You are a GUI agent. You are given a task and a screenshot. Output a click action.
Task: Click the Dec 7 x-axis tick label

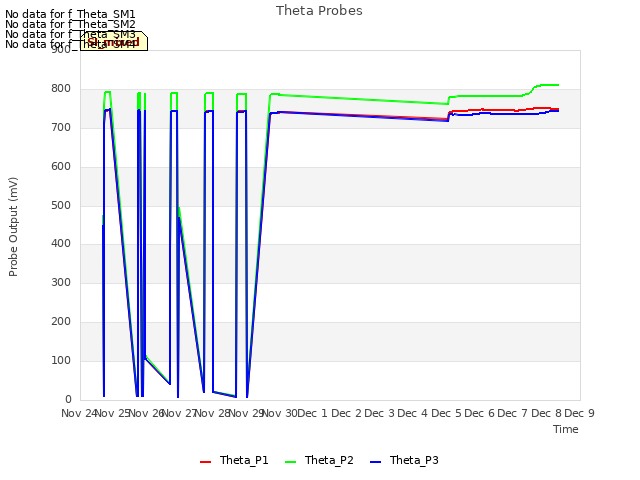[x=513, y=413]
